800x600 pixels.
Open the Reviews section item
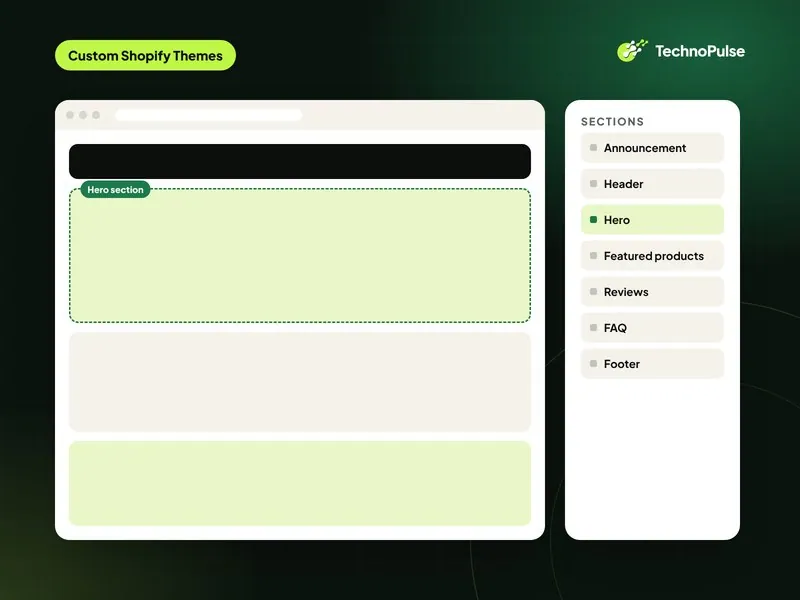[x=652, y=292]
